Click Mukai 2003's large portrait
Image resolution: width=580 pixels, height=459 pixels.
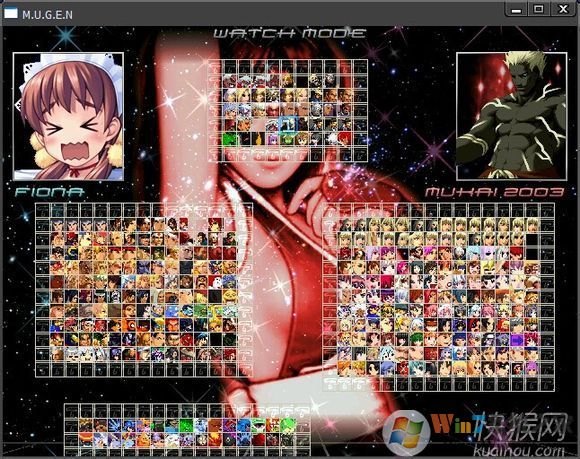coord(512,117)
